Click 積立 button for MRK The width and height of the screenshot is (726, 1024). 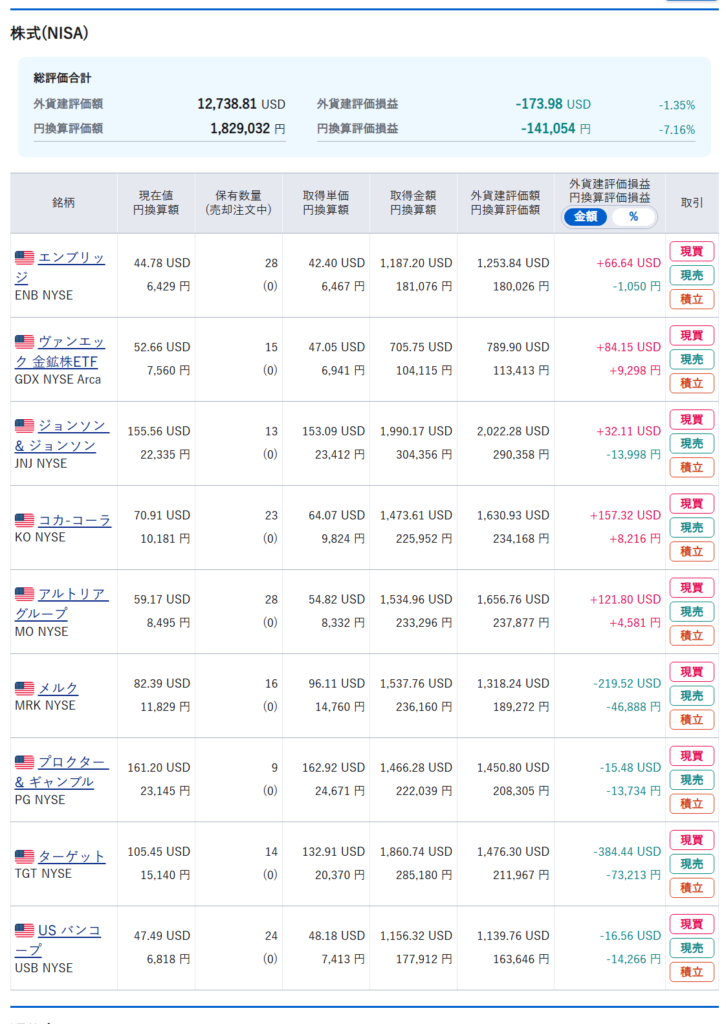click(x=691, y=720)
